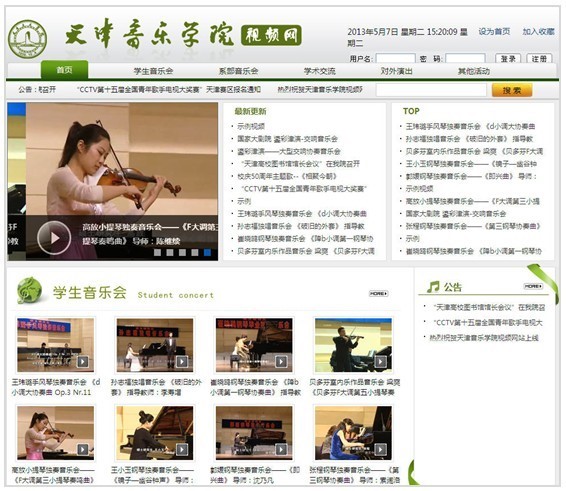Click MORE icon beside Student concert heading
The width and height of the screenshot is (566, 491).
[378, 294]
